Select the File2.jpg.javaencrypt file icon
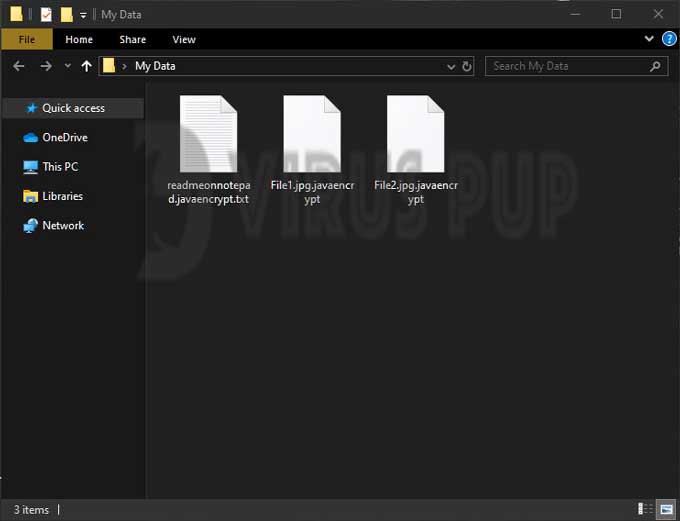The image size is (680, 521). tap(415, 134)
